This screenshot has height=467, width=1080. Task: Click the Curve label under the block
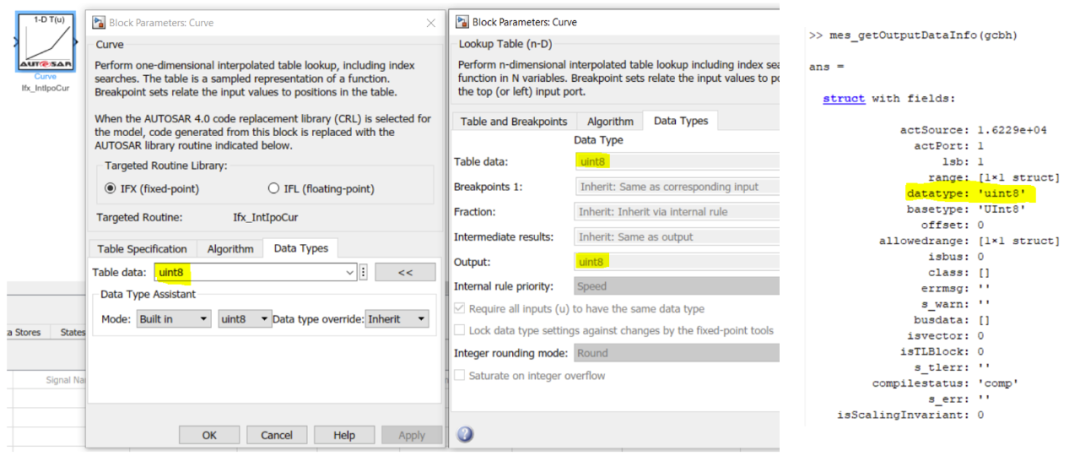click(x=45, y=76)
